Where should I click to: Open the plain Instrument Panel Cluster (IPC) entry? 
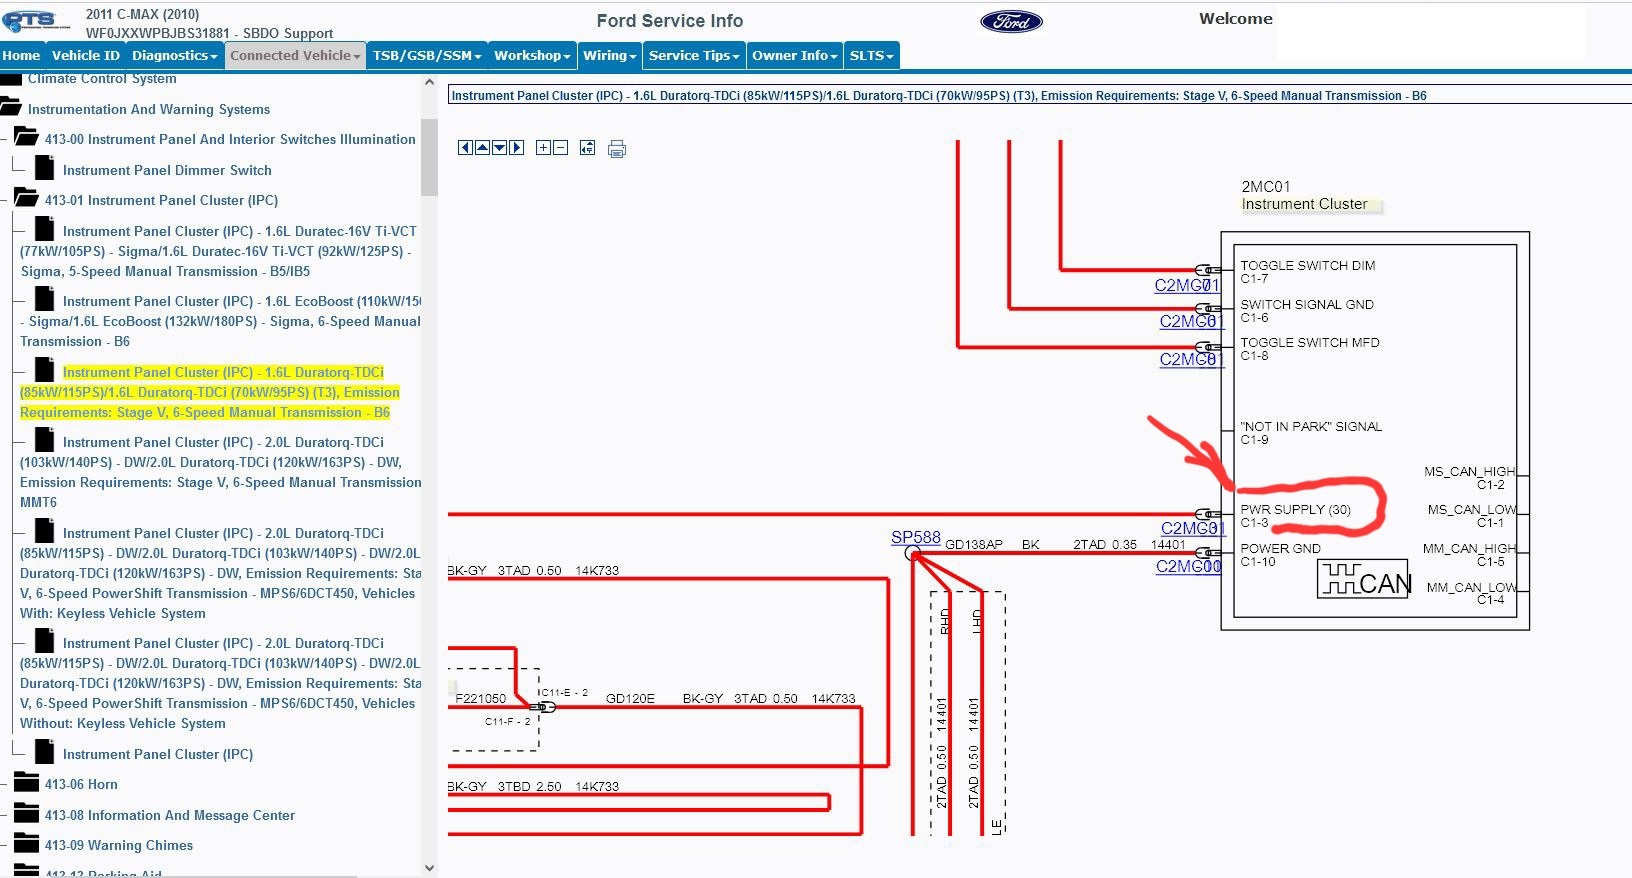pyautogui.click(x=158, y=755)
